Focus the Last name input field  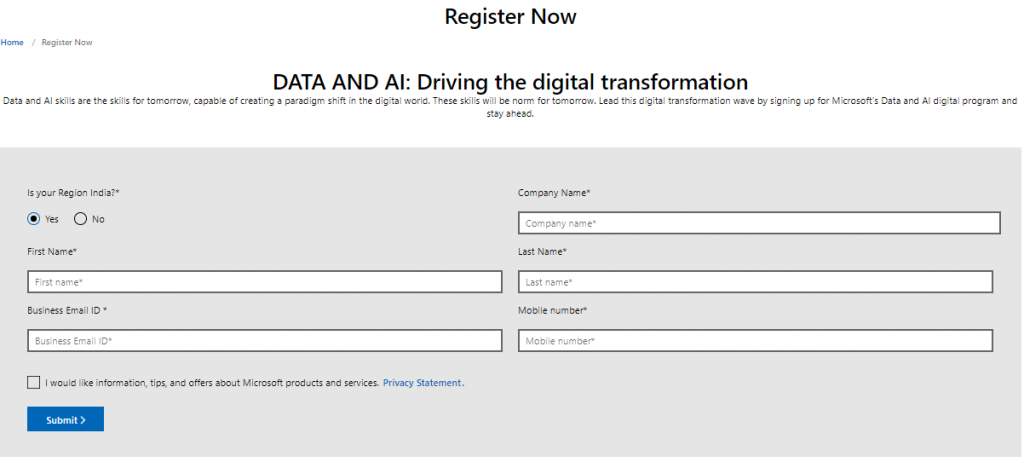(755, 282)
